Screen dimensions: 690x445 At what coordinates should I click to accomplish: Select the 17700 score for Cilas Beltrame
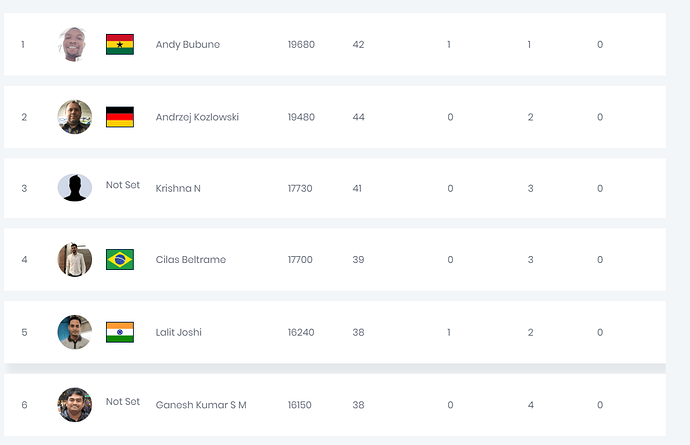(300, 260)
